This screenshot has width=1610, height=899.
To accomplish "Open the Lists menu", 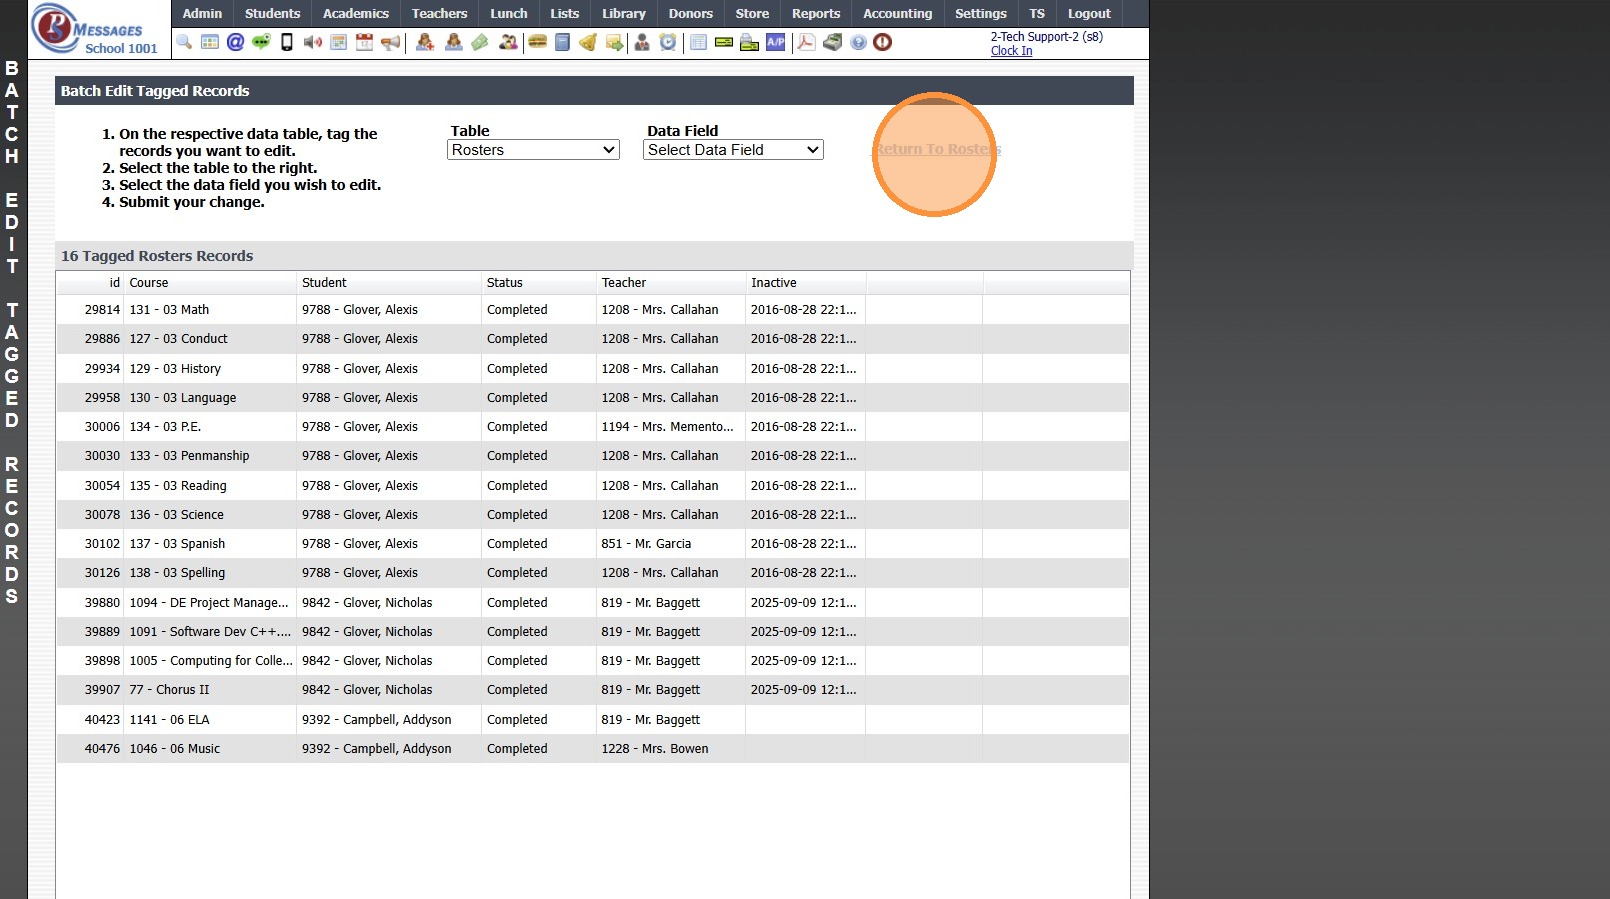I will coord(565,14).
